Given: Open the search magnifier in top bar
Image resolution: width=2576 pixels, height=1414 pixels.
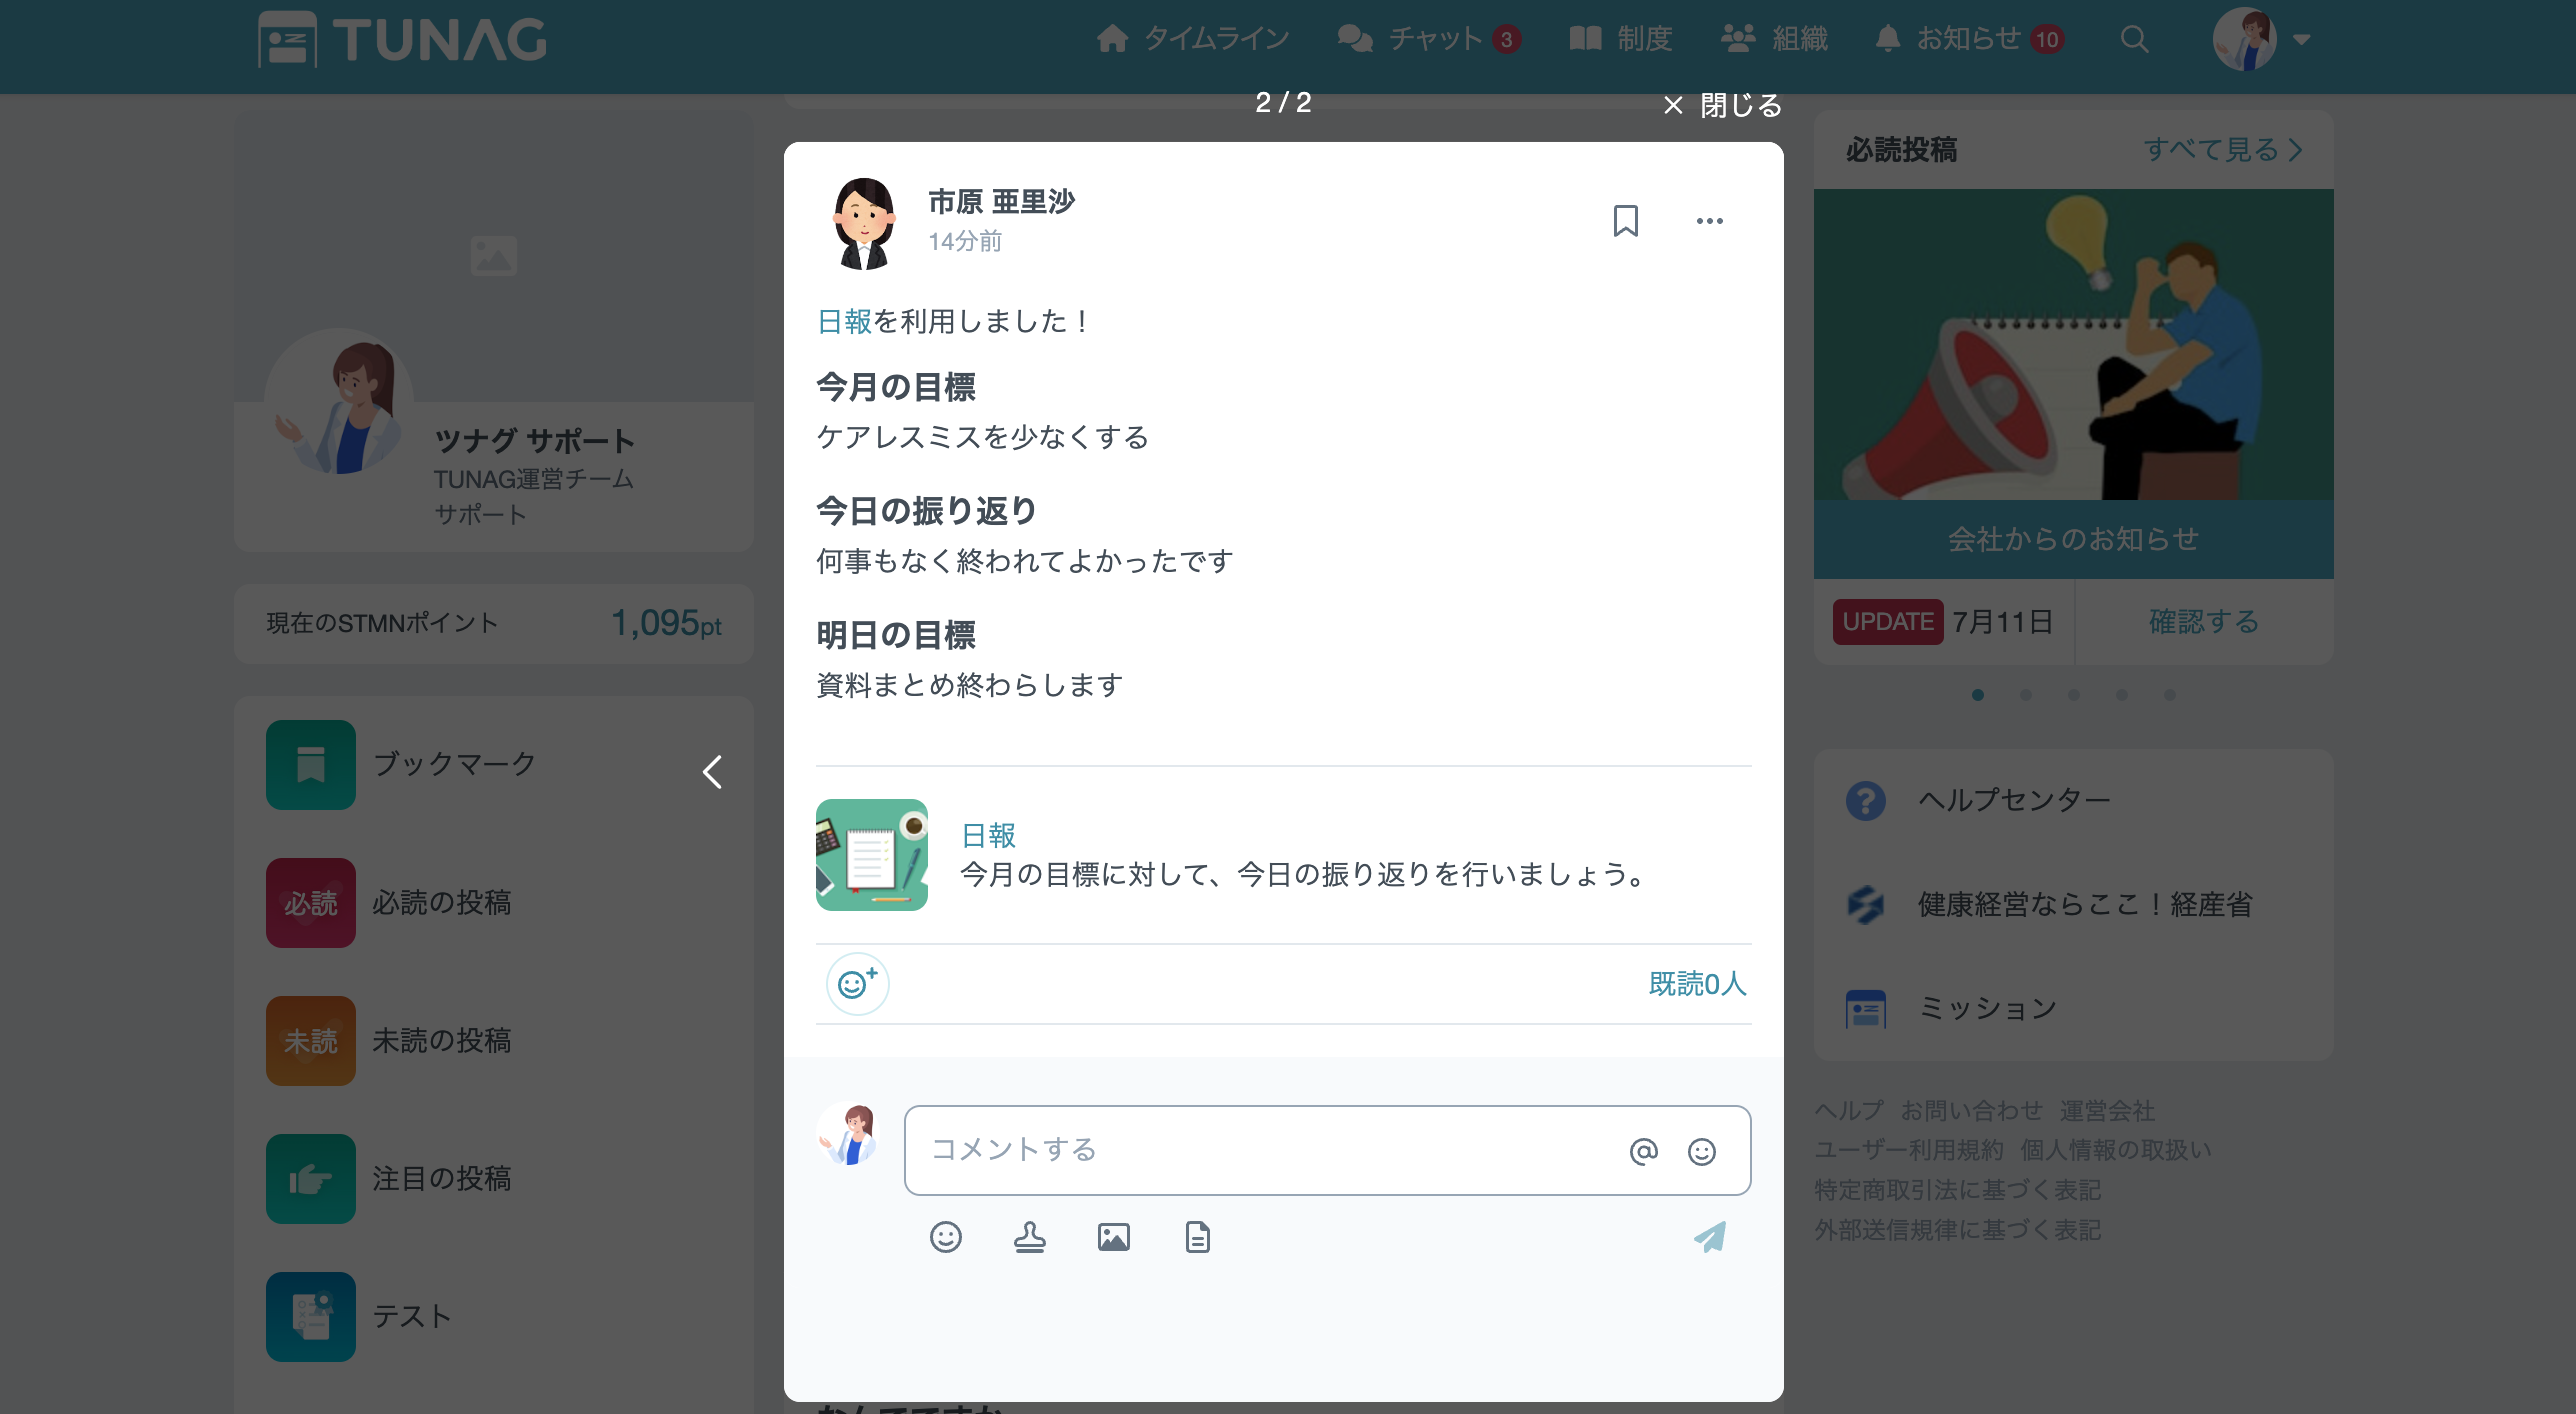Looking at the screenshot, I should [x=2134, y=39].
